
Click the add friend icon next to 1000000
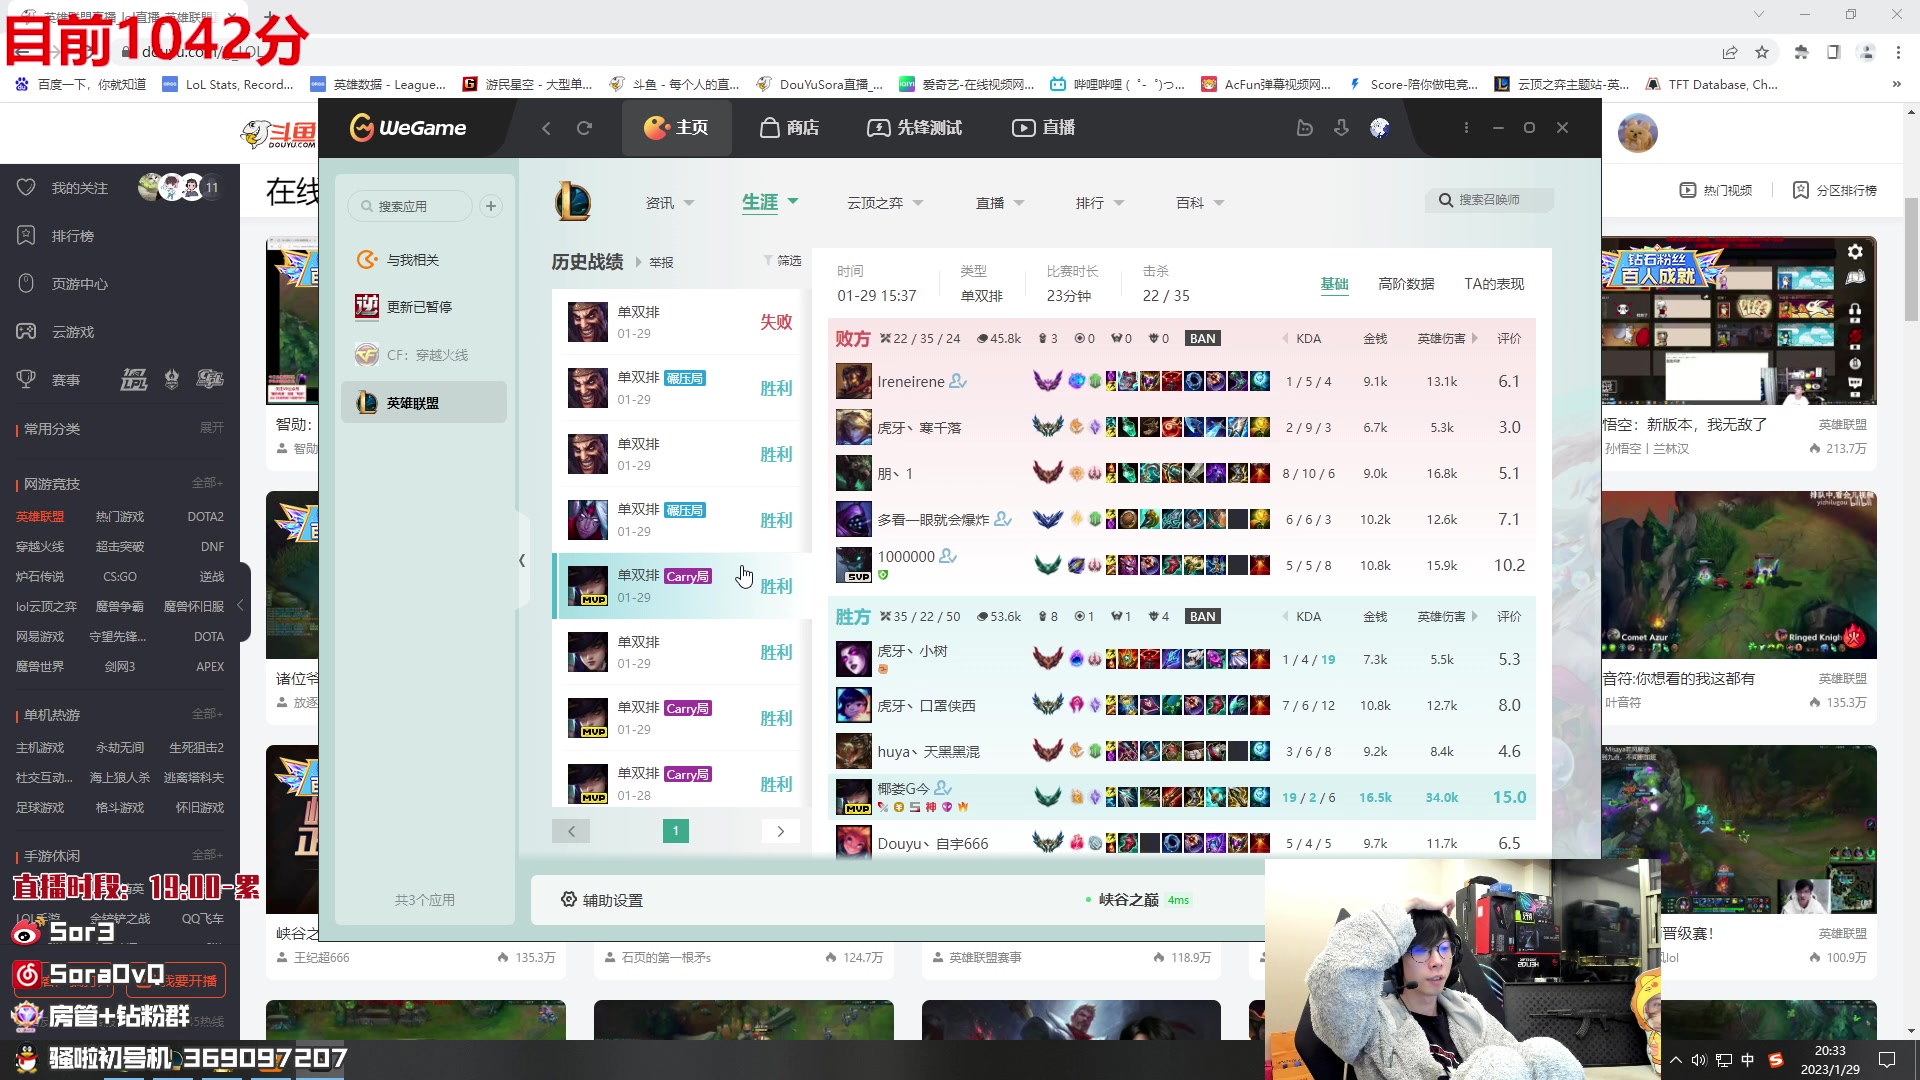tap(948, 556)
